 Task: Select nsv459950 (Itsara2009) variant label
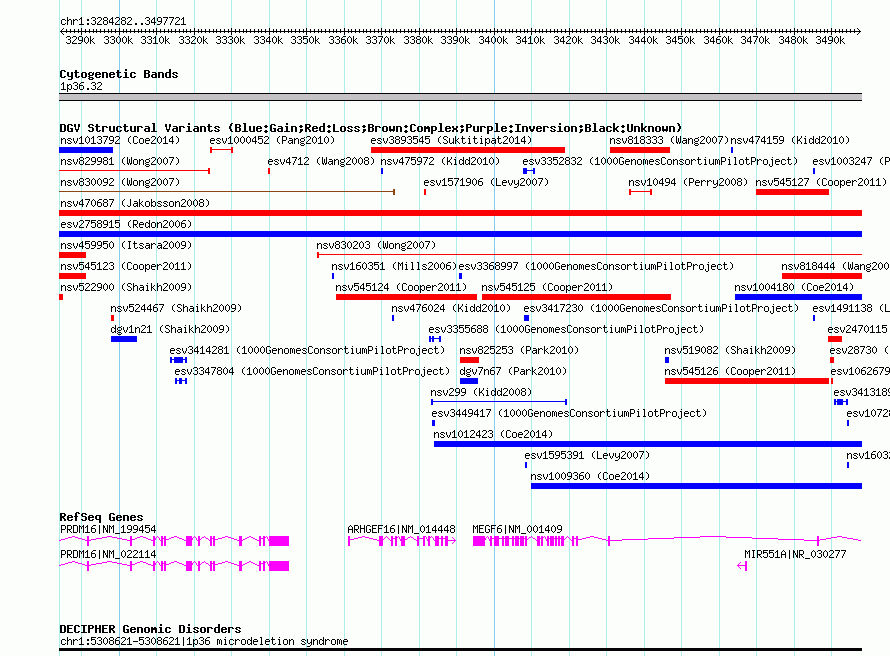tap(126, 245)
